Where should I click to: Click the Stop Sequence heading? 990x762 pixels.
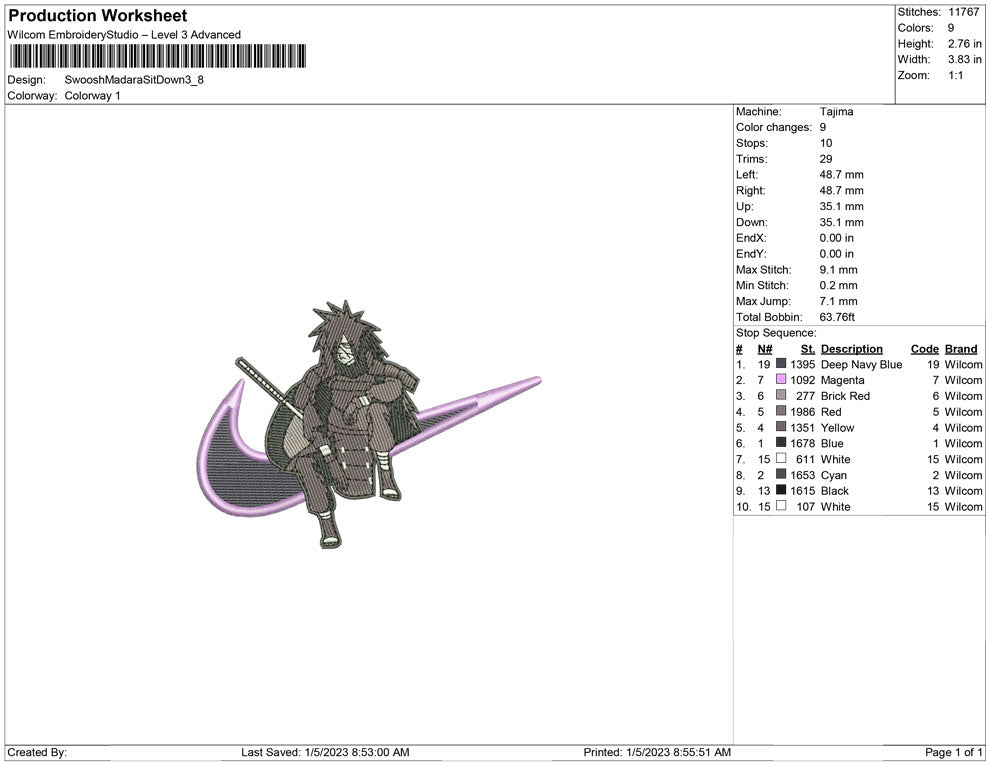[776, 333]
